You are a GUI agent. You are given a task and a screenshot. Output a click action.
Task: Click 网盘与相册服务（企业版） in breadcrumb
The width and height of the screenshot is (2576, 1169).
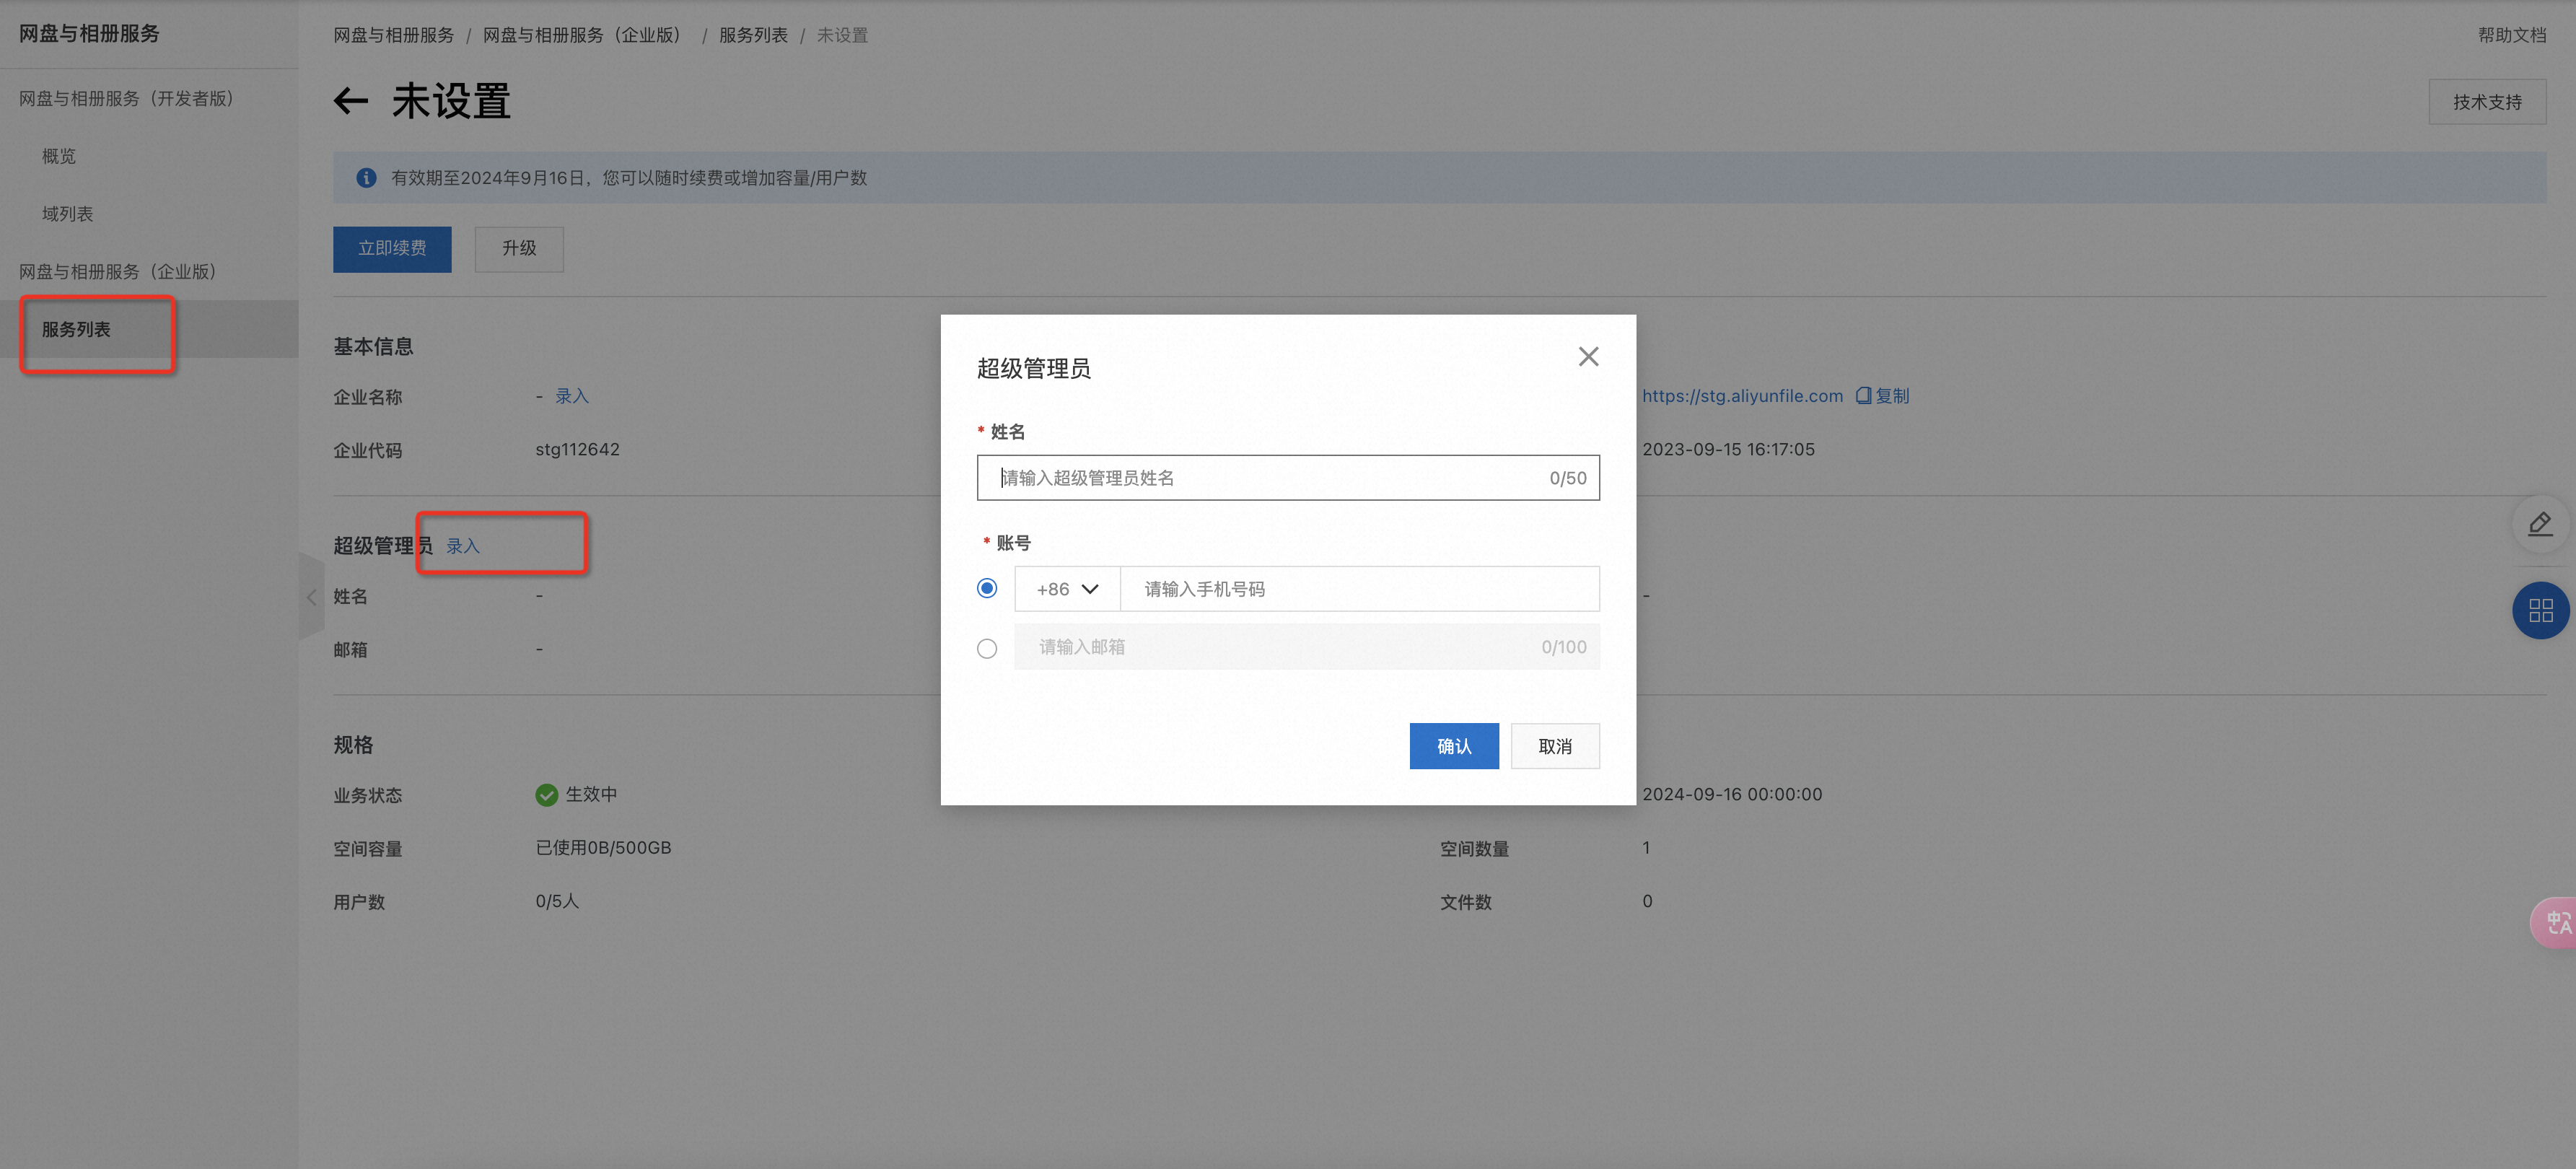[x=583, y=36]
